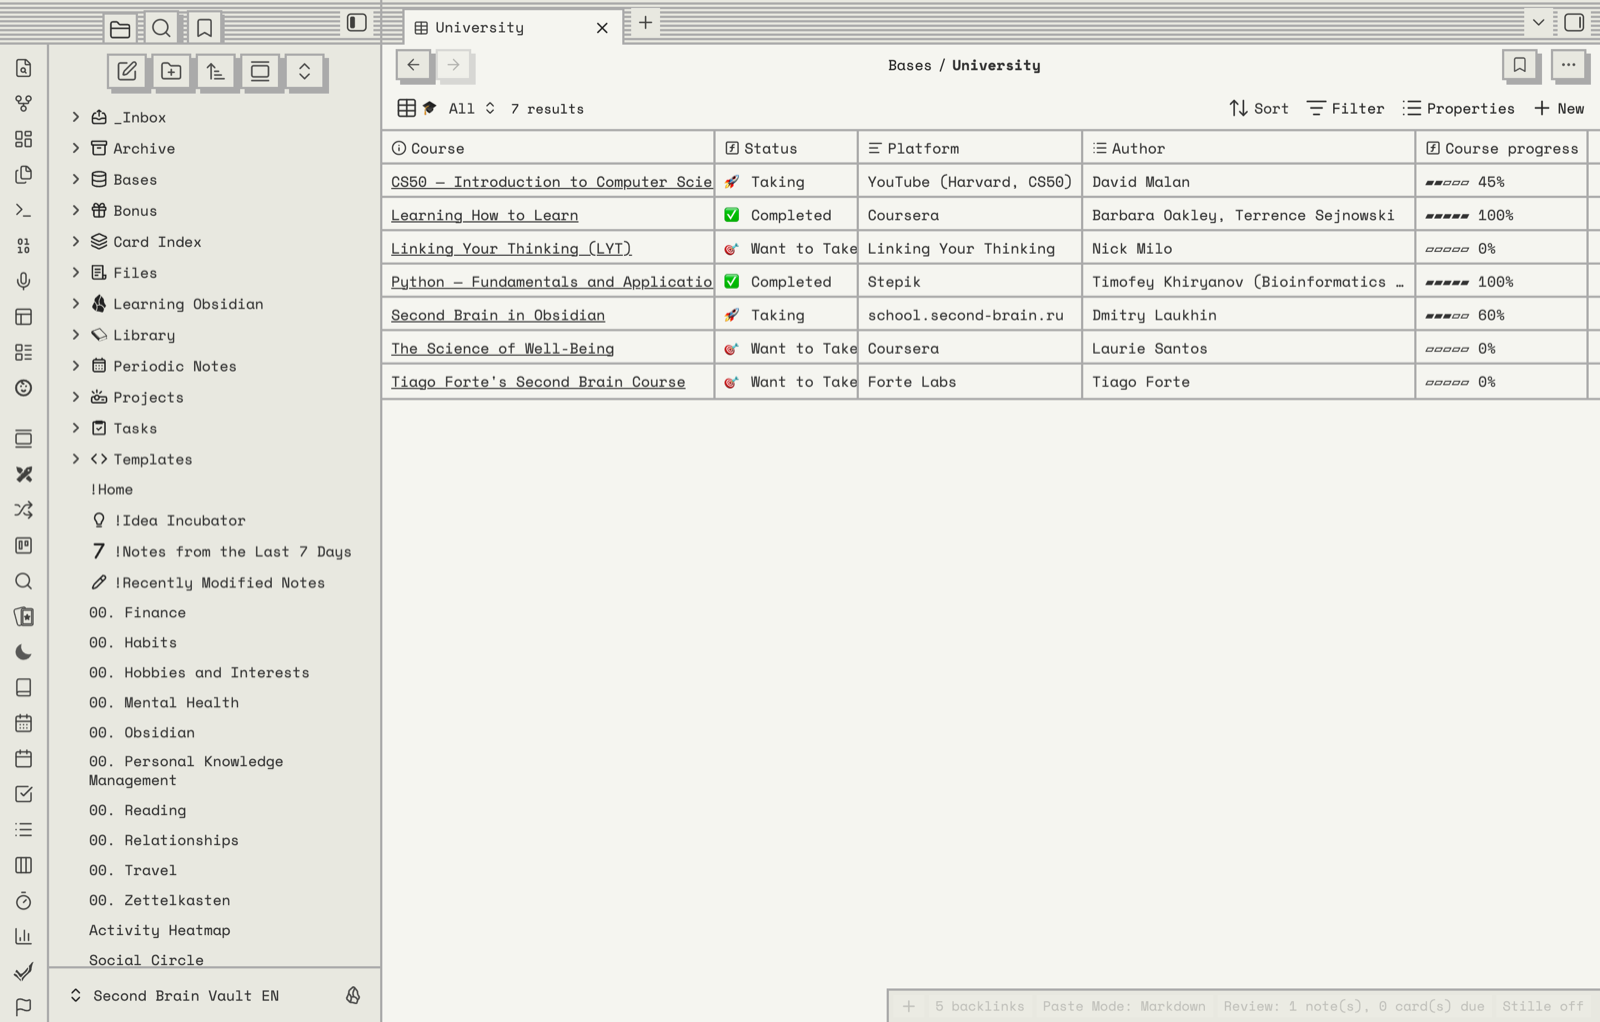The image size is (1600, 1022).
Task: Click the microphone audio recorder icon
Action: point(24,281)
